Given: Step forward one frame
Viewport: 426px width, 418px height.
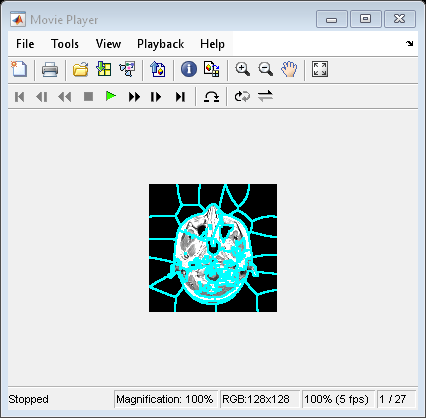Looking at the screenshot, I should pyautogui.click(x=156, y=97).
